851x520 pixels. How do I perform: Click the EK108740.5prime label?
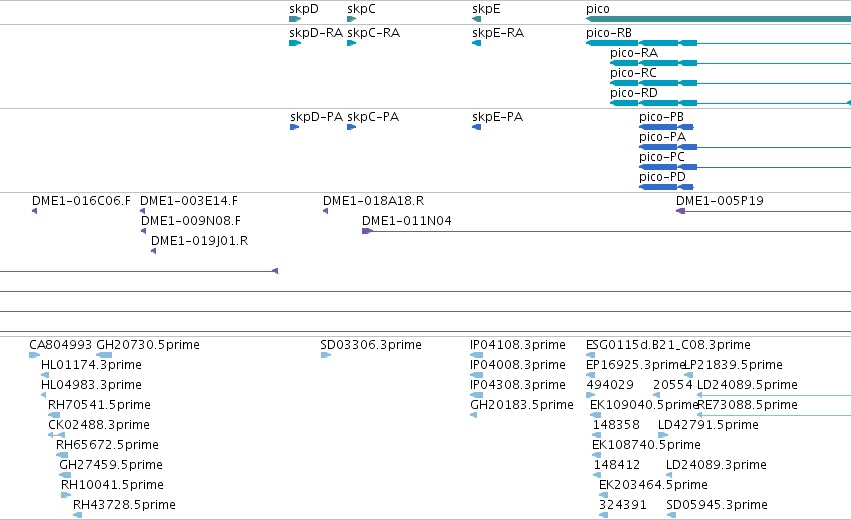click(646, 445)
